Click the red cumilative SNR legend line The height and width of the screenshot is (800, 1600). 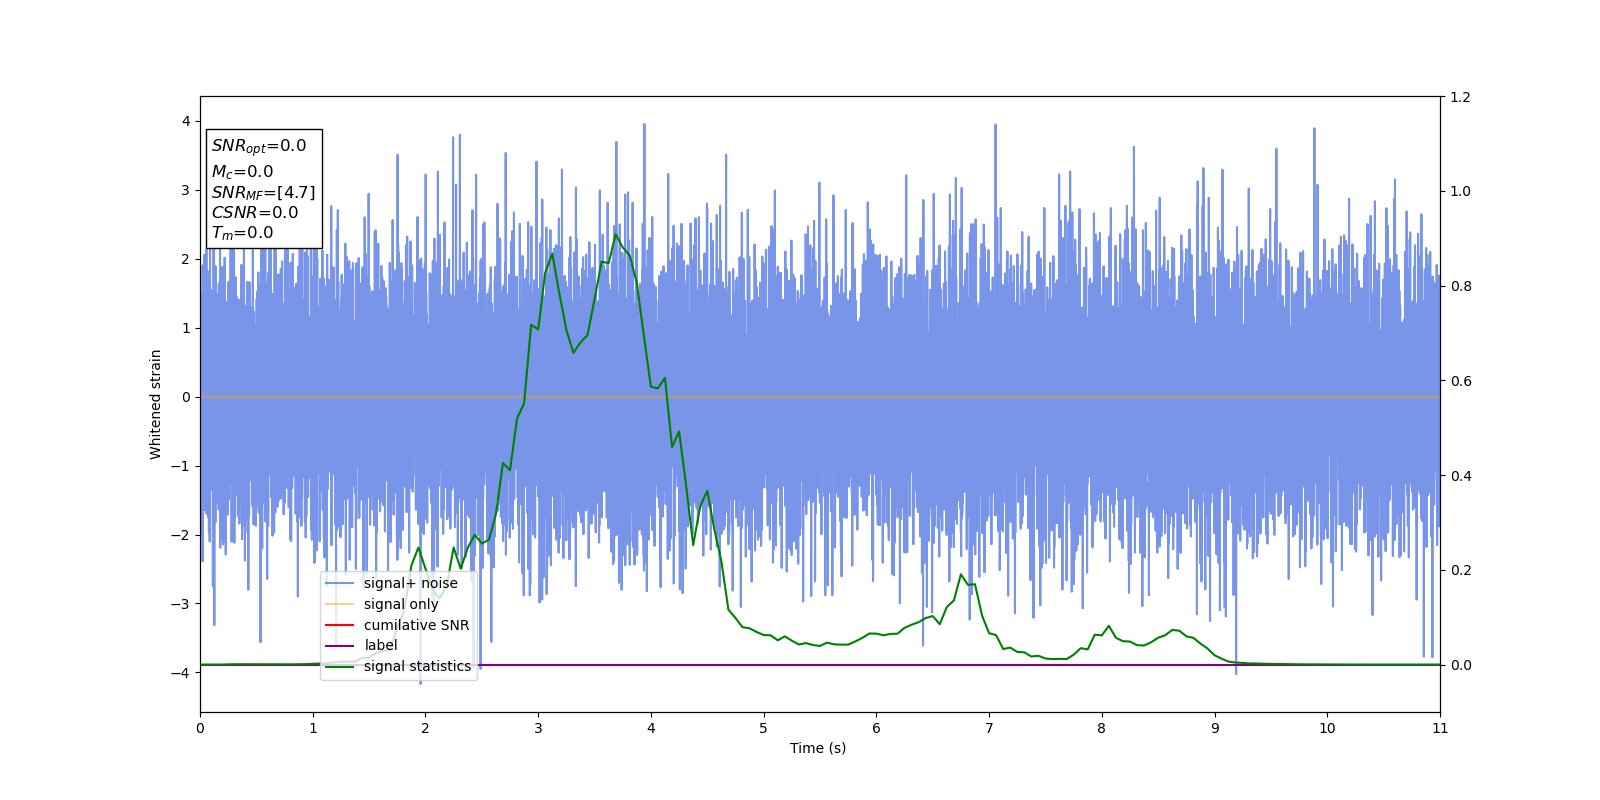click(x=340, y=625)
